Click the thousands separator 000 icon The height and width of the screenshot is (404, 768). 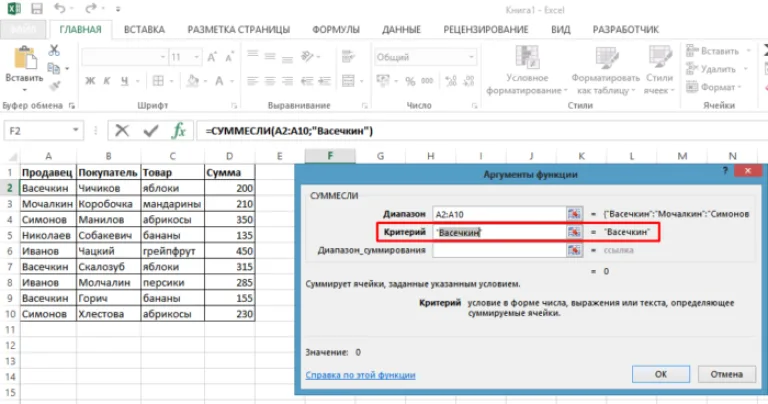point(427,81)
